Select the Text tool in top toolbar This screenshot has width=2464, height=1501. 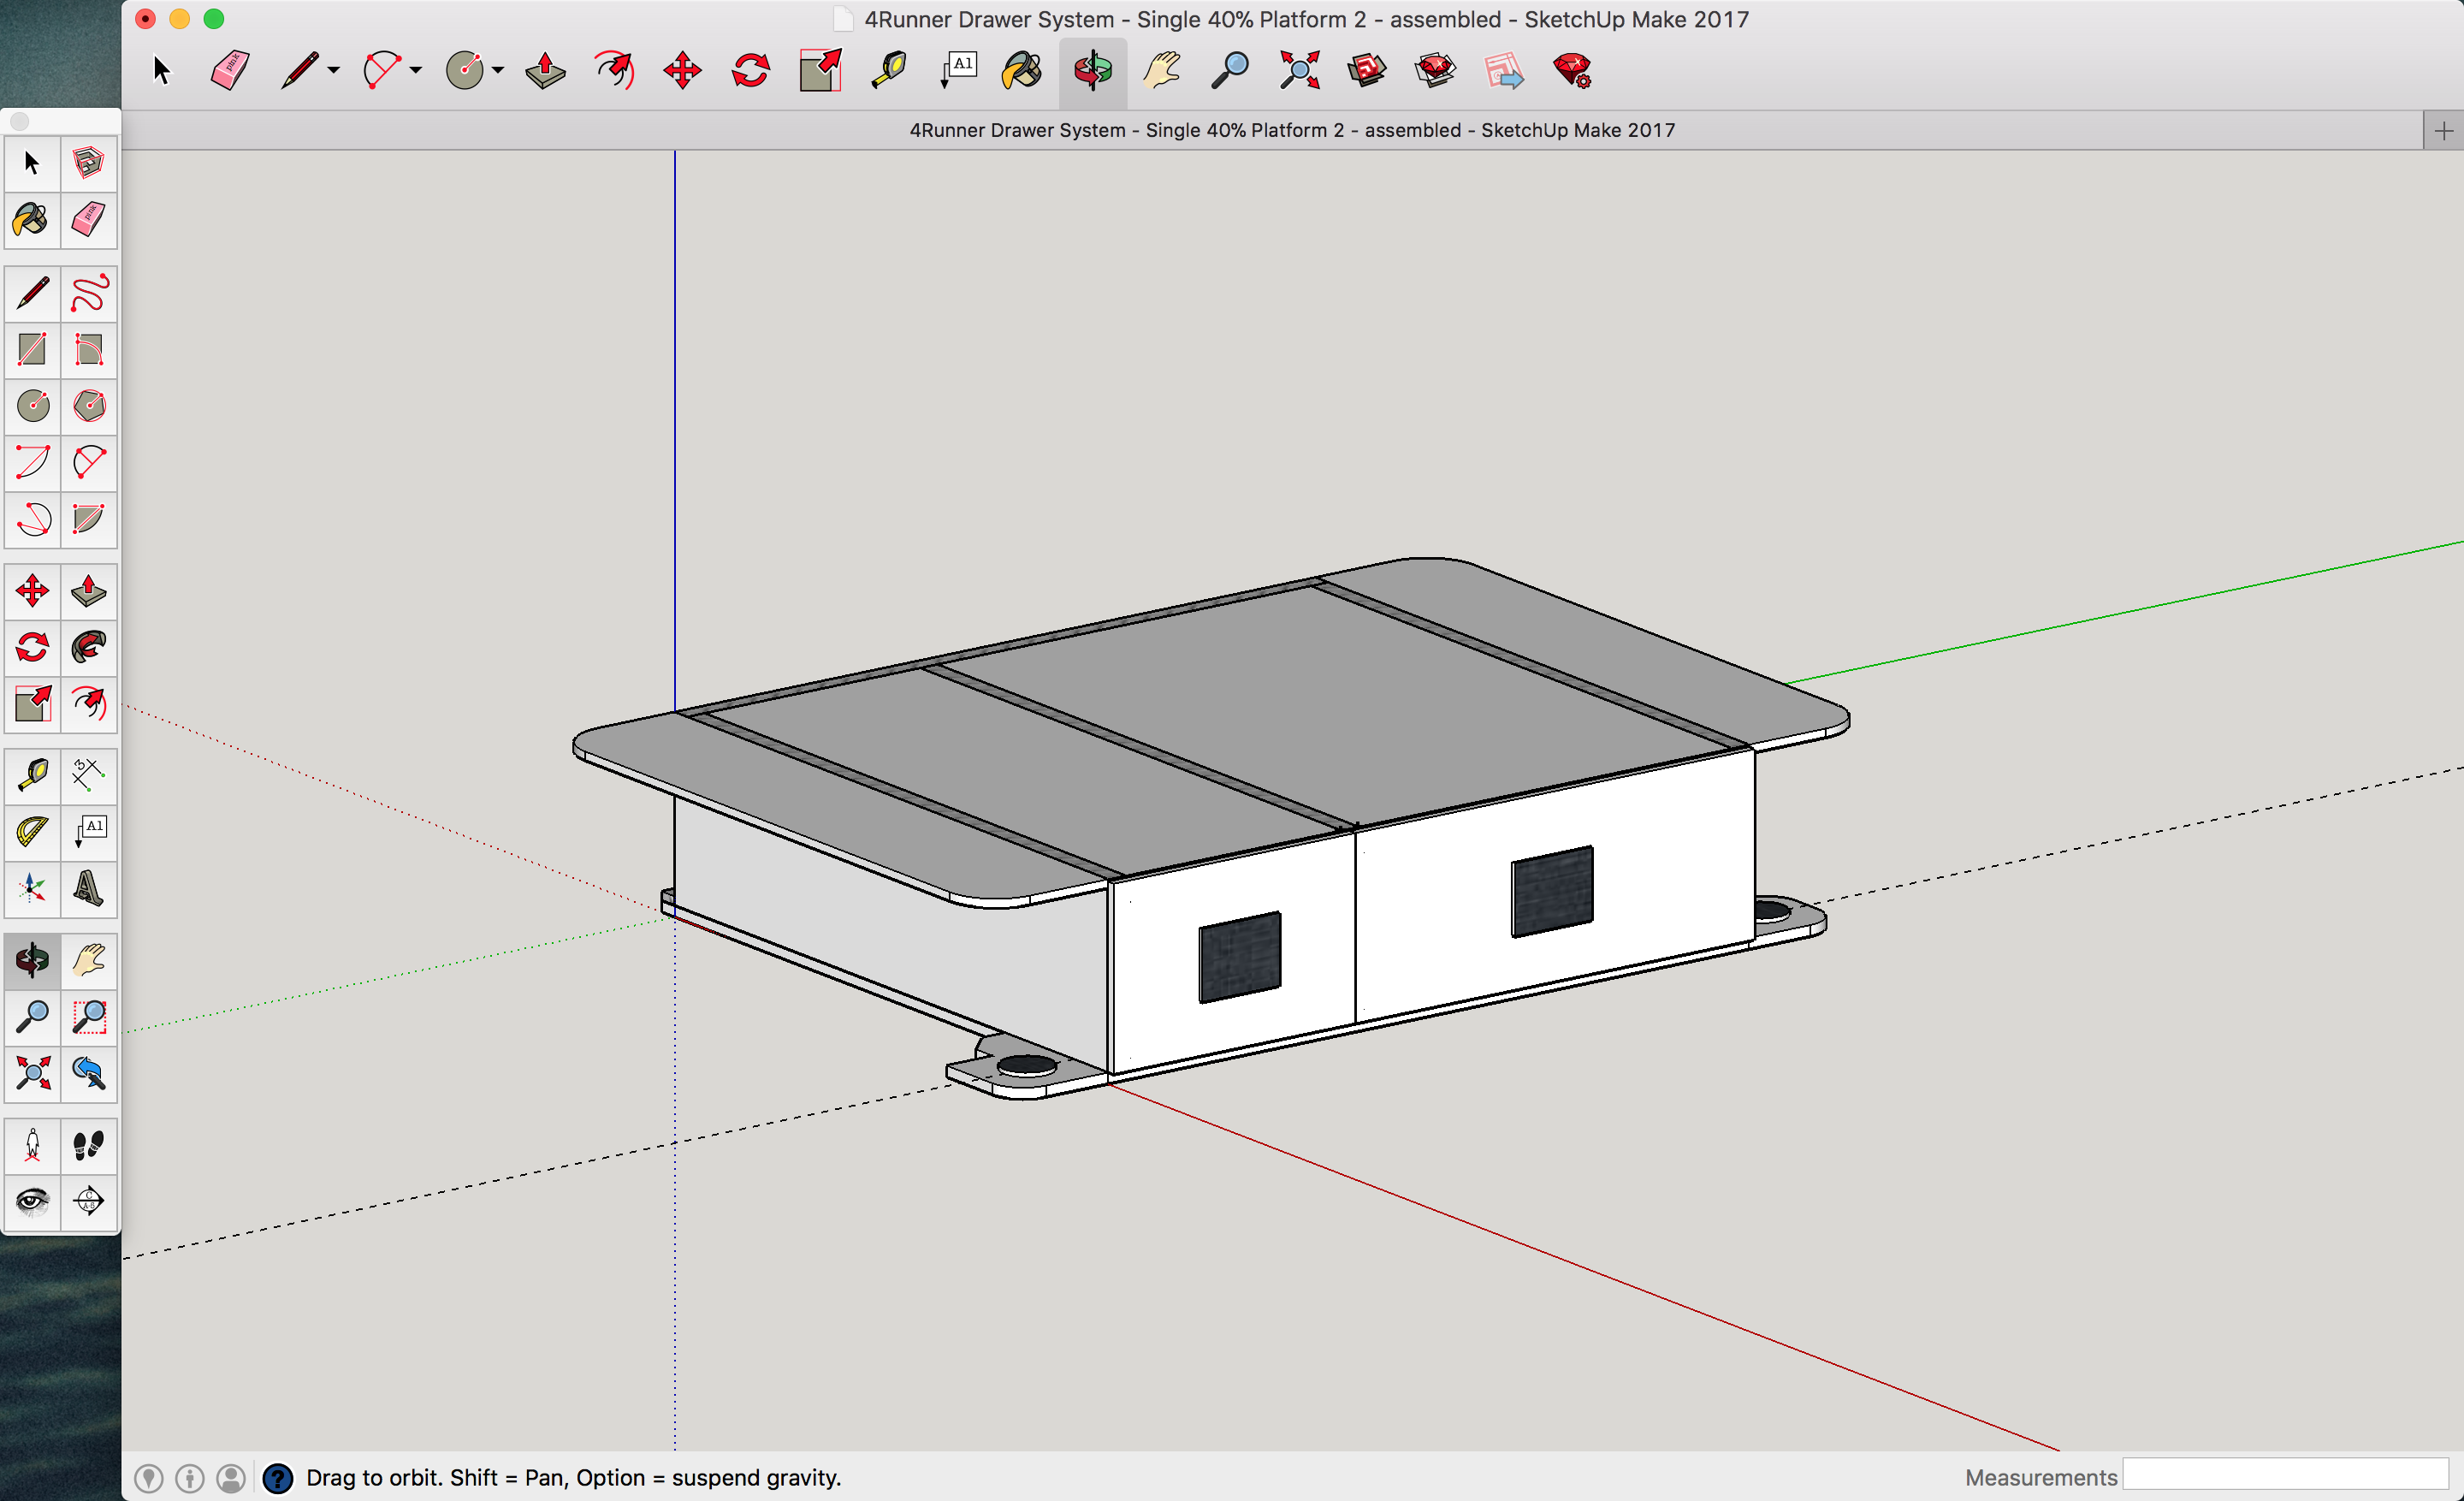click(957, 71)
